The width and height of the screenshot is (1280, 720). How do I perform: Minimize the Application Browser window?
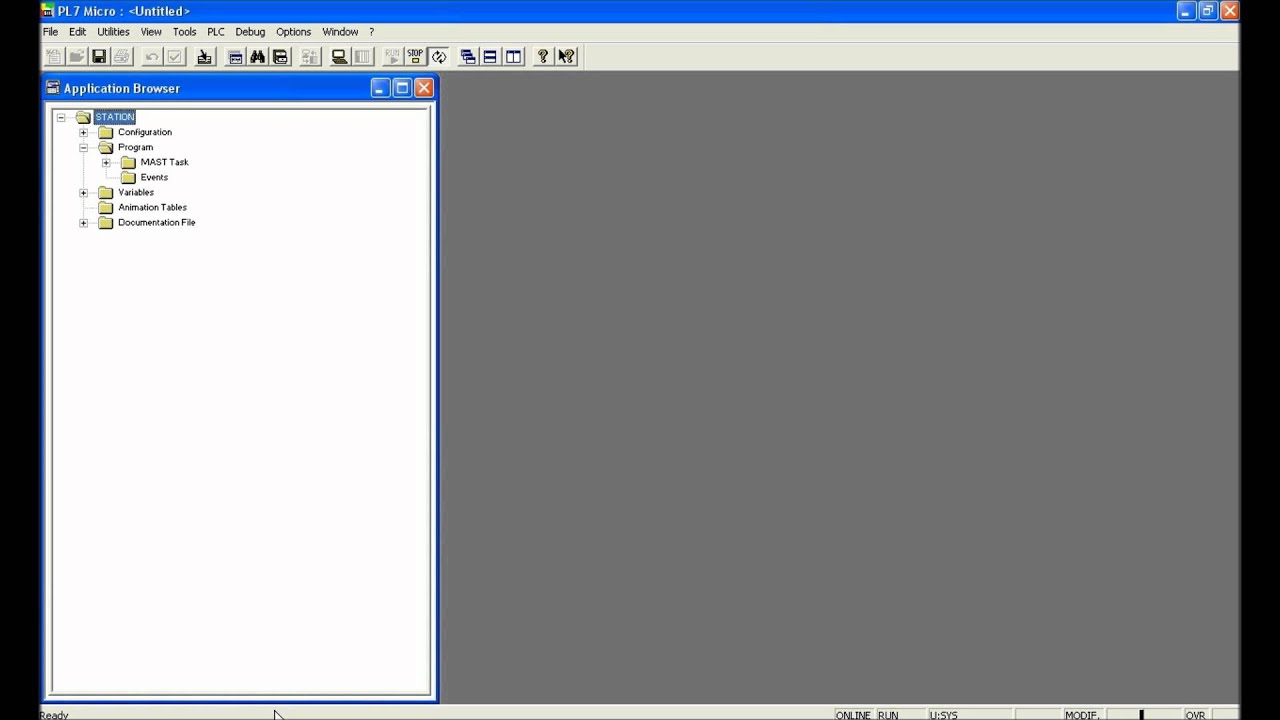380,88
